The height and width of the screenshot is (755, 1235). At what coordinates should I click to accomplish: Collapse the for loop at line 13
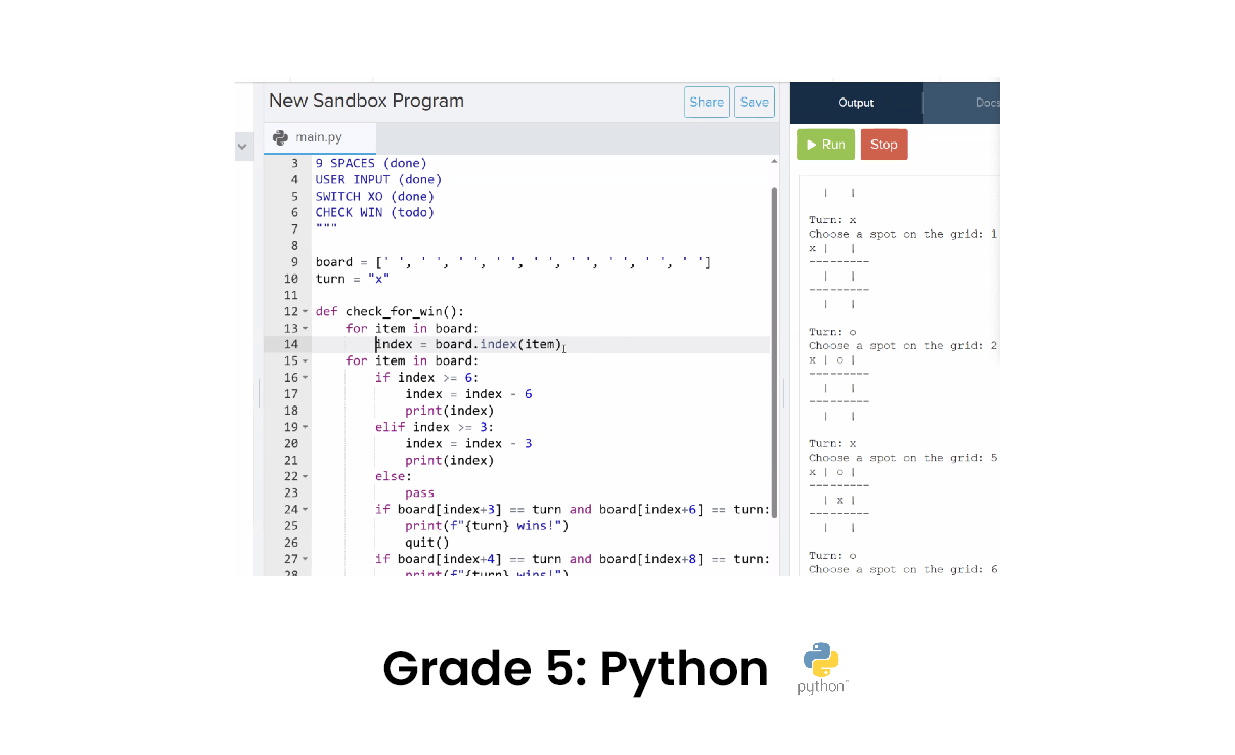click(x=305, y=328)
